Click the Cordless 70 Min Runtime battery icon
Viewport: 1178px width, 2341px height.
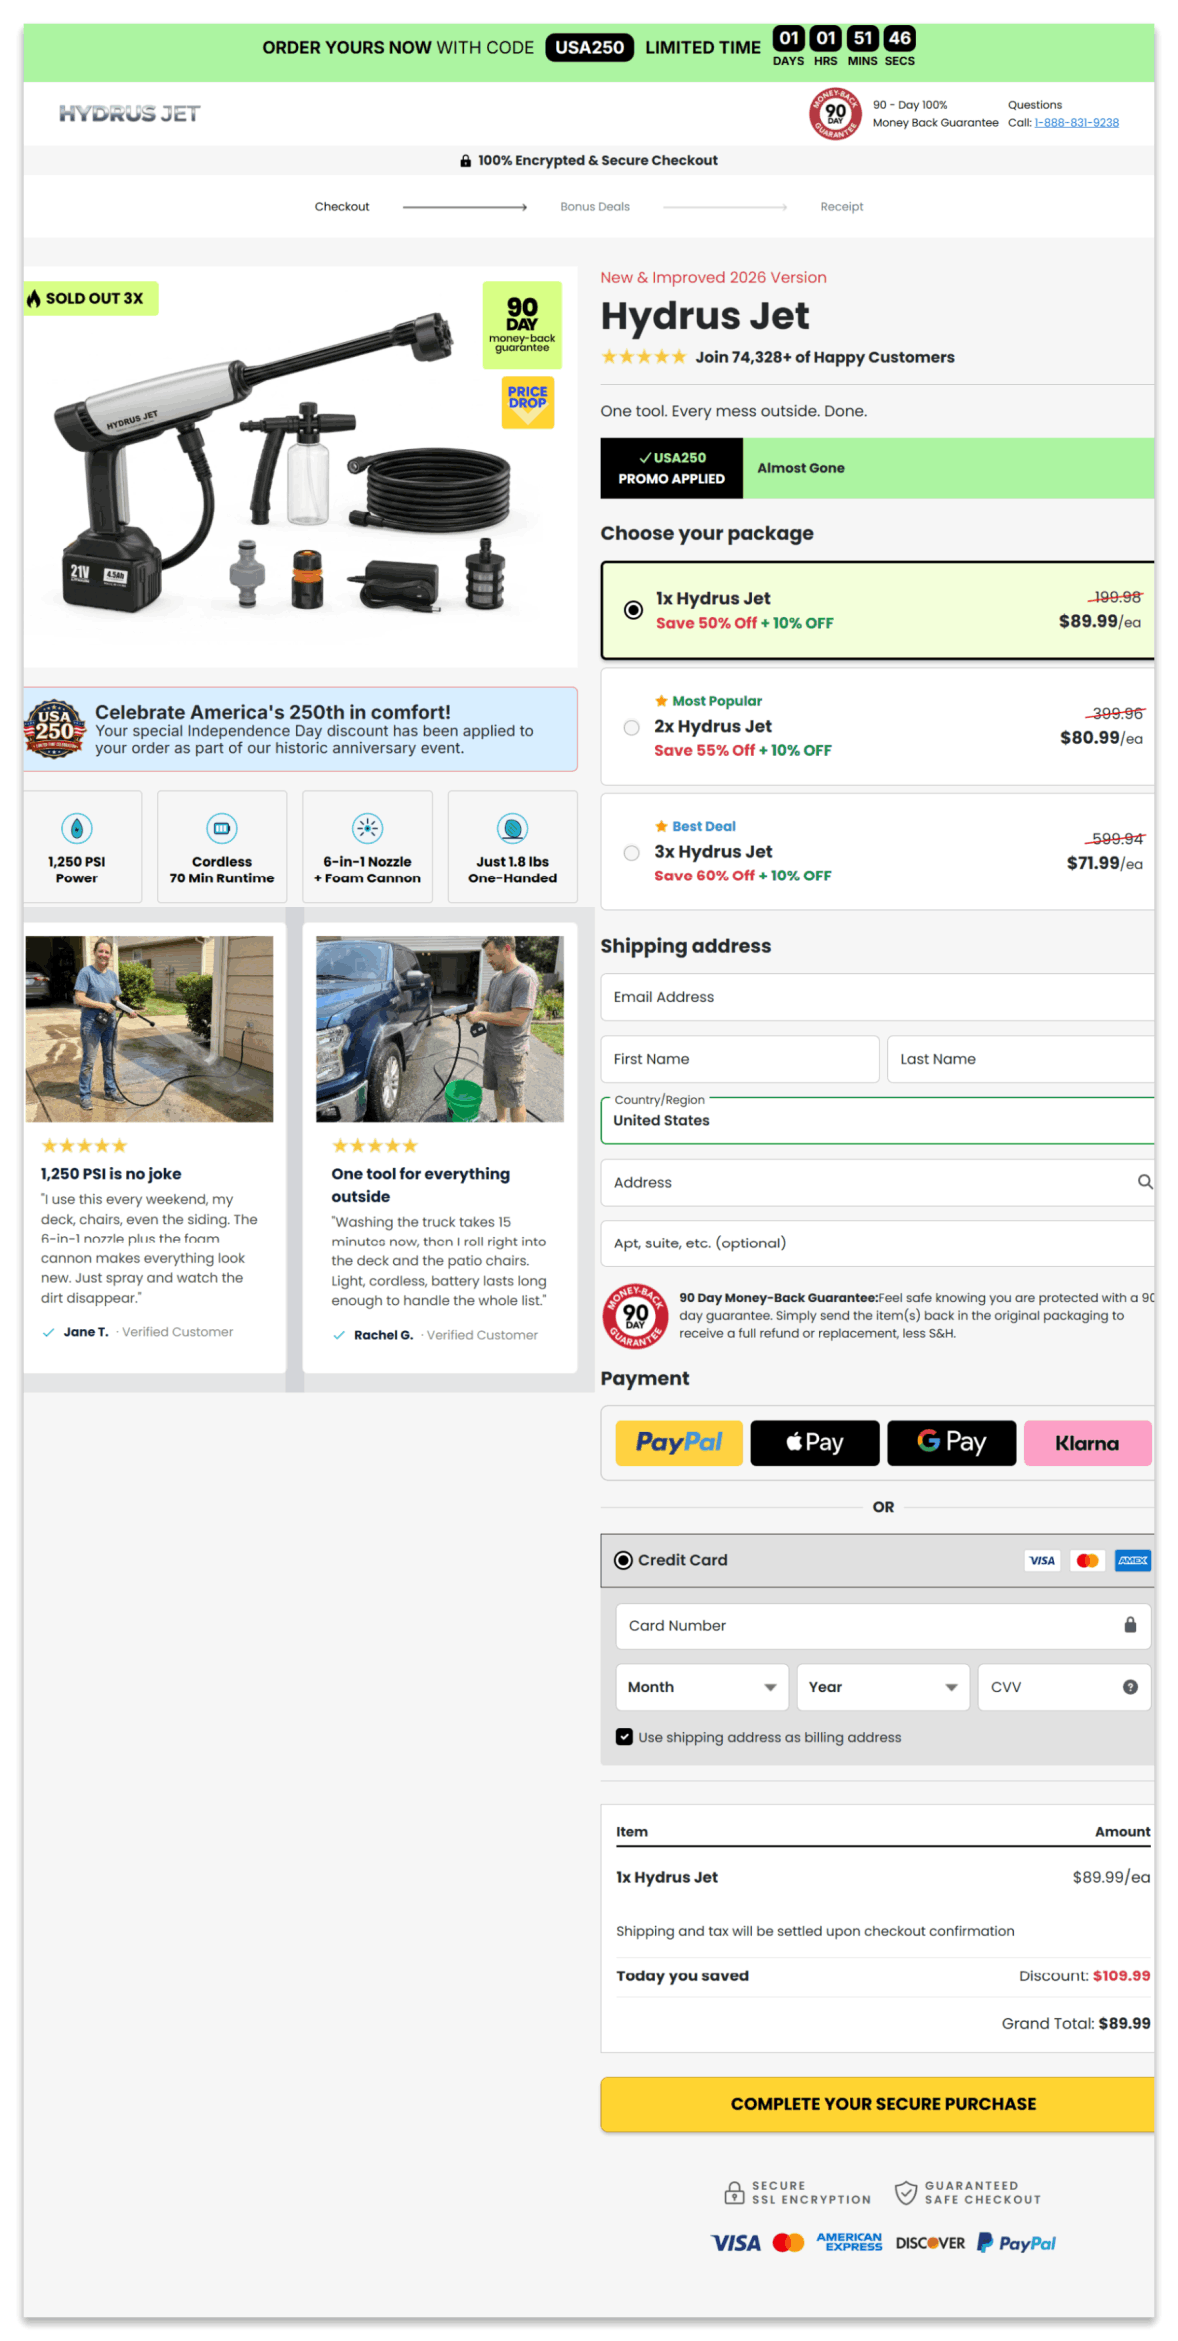tap(222, 828)
